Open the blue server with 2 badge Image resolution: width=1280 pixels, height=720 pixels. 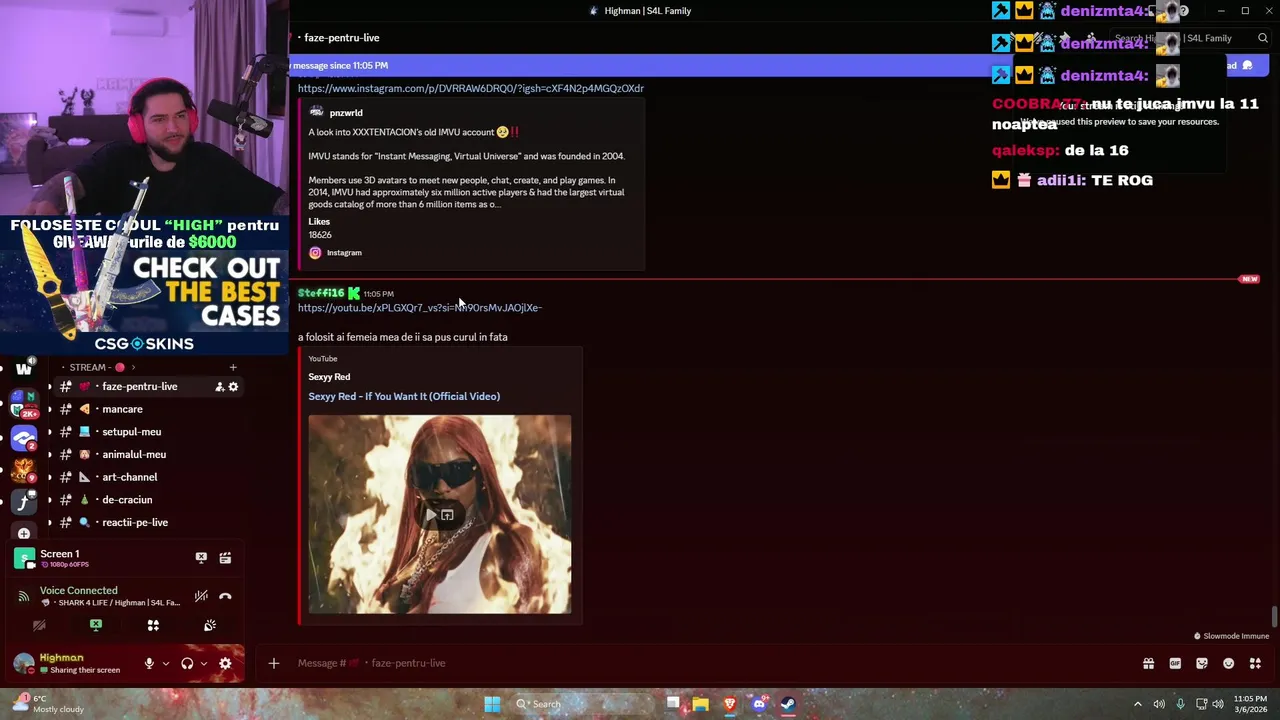[x=24, y=438]
